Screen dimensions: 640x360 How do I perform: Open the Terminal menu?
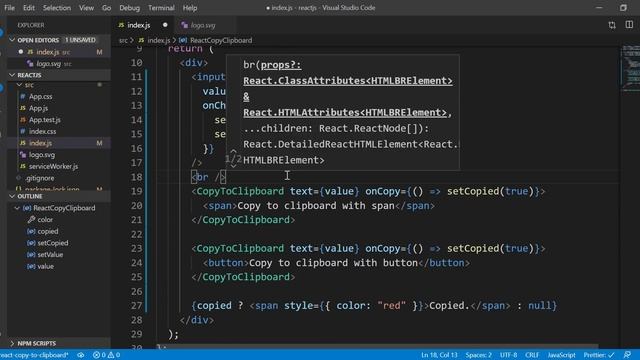point(161,8)
